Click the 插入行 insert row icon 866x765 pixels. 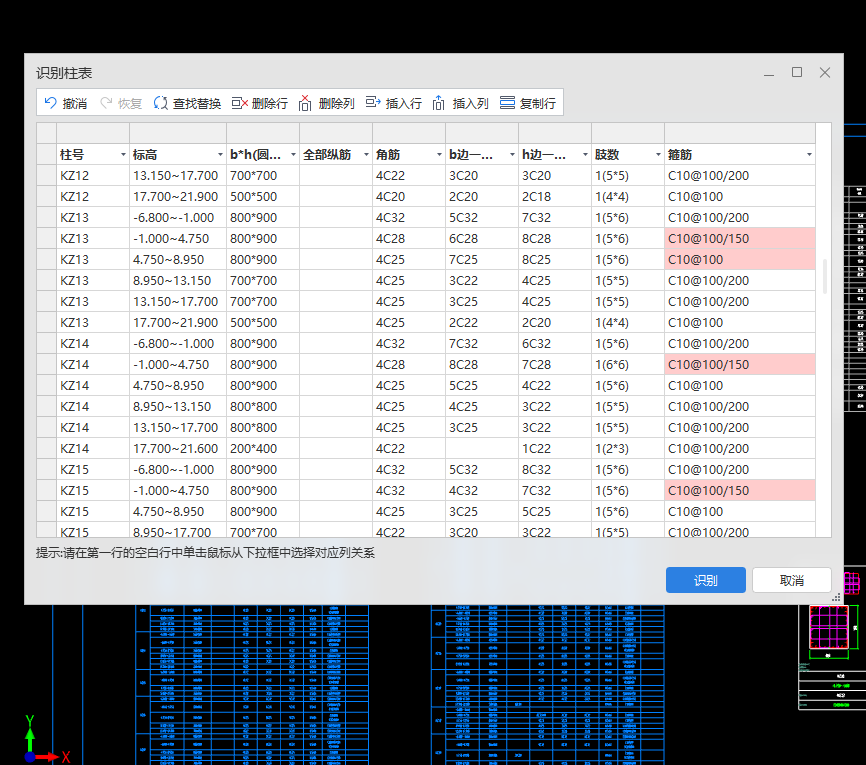click(x=373, y=103)
